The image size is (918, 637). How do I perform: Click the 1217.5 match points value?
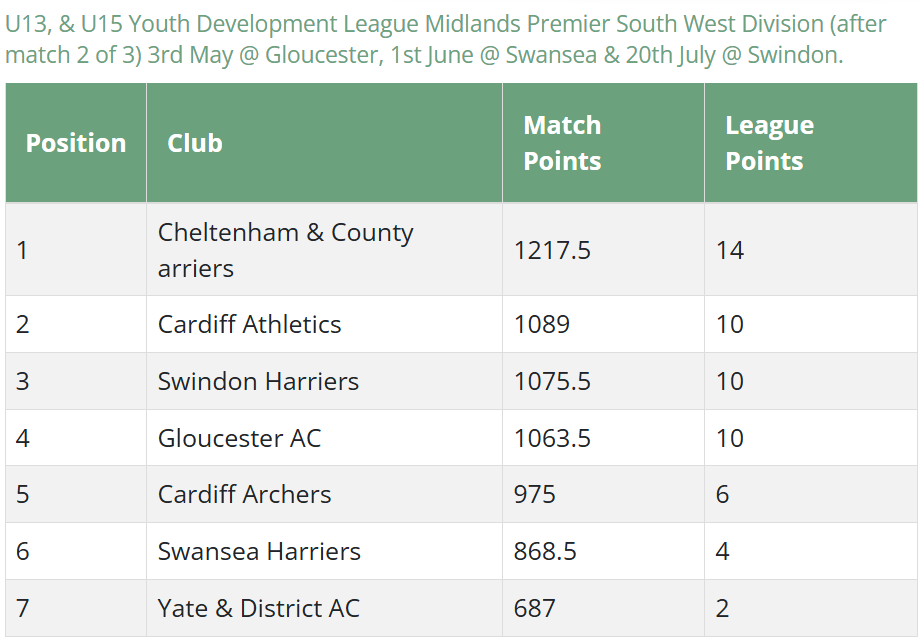pyautogui.click(x=552, y=250)
